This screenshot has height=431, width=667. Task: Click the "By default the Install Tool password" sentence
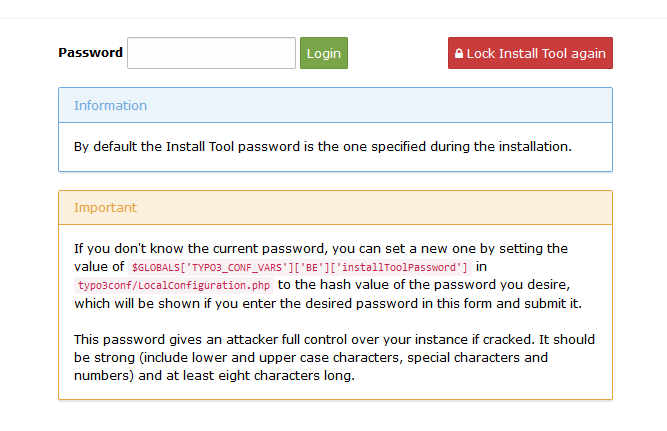pos(322,146)
